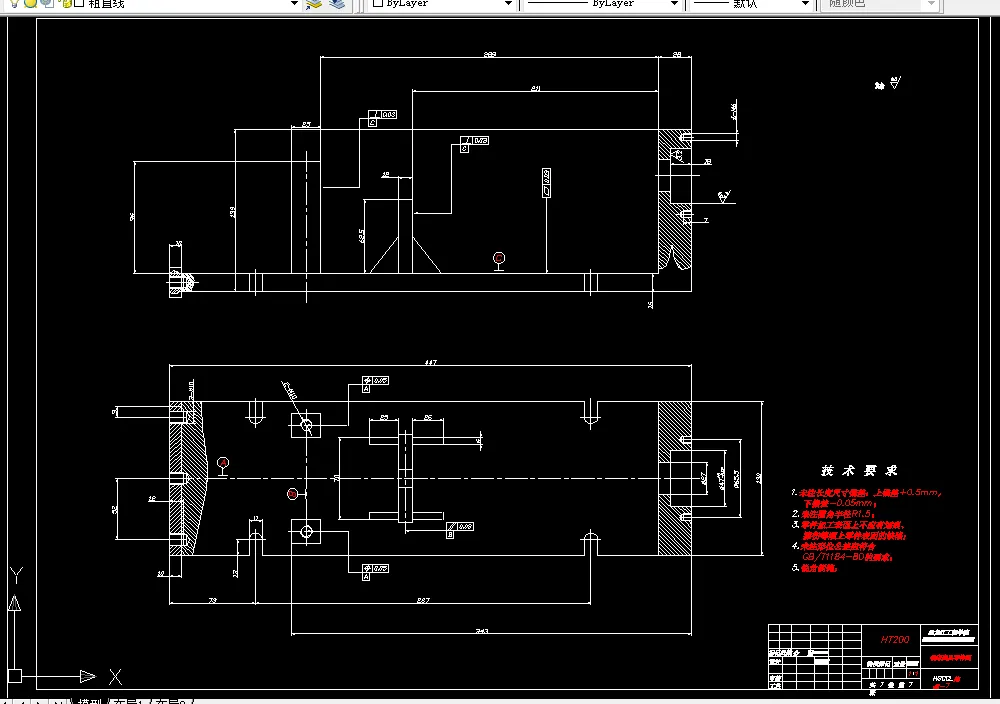Click Make Object's Layer Current icon
The height and width of the screenshot is (704, 1000).
[313, 4]
